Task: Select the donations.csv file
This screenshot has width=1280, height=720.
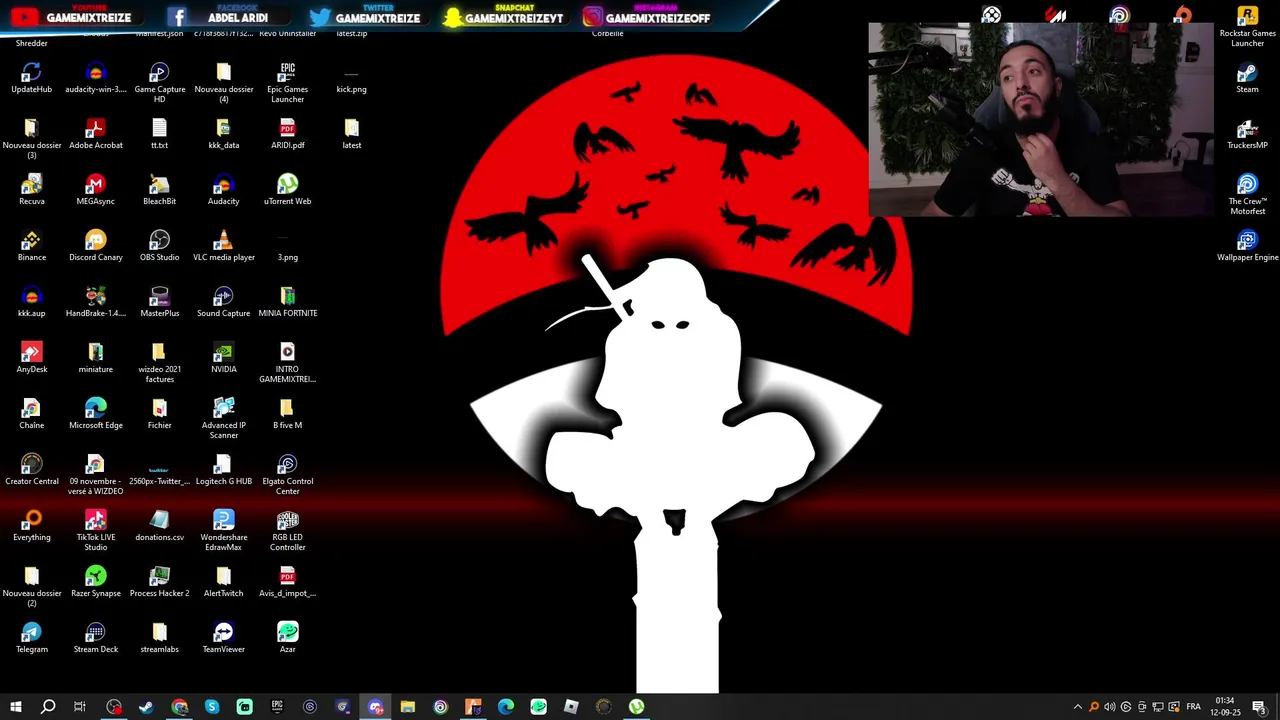Action: tap(159, 526)
